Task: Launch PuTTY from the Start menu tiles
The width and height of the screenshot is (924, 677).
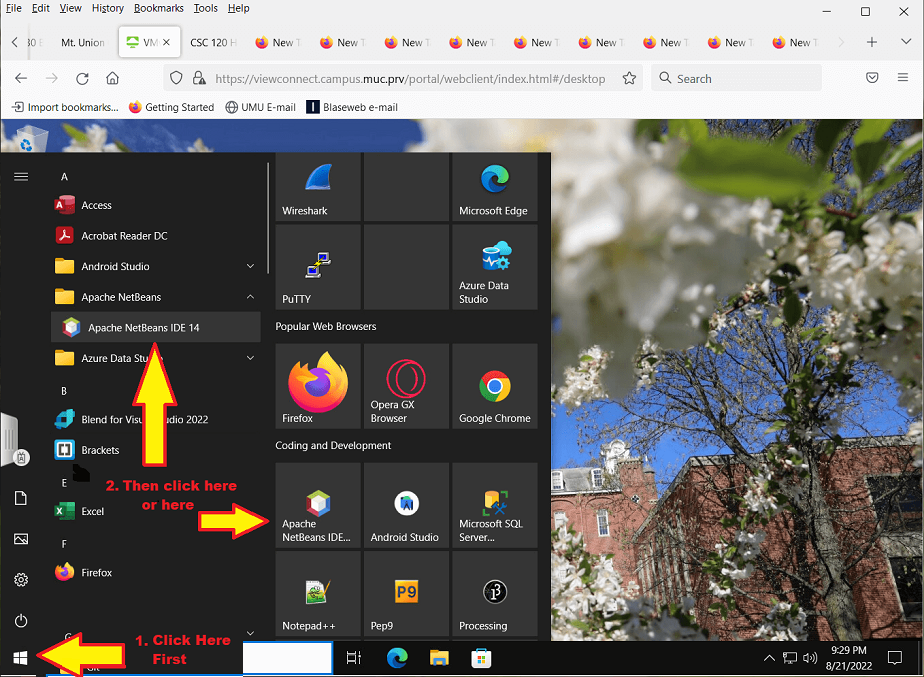Action: [x=318, y=266]
